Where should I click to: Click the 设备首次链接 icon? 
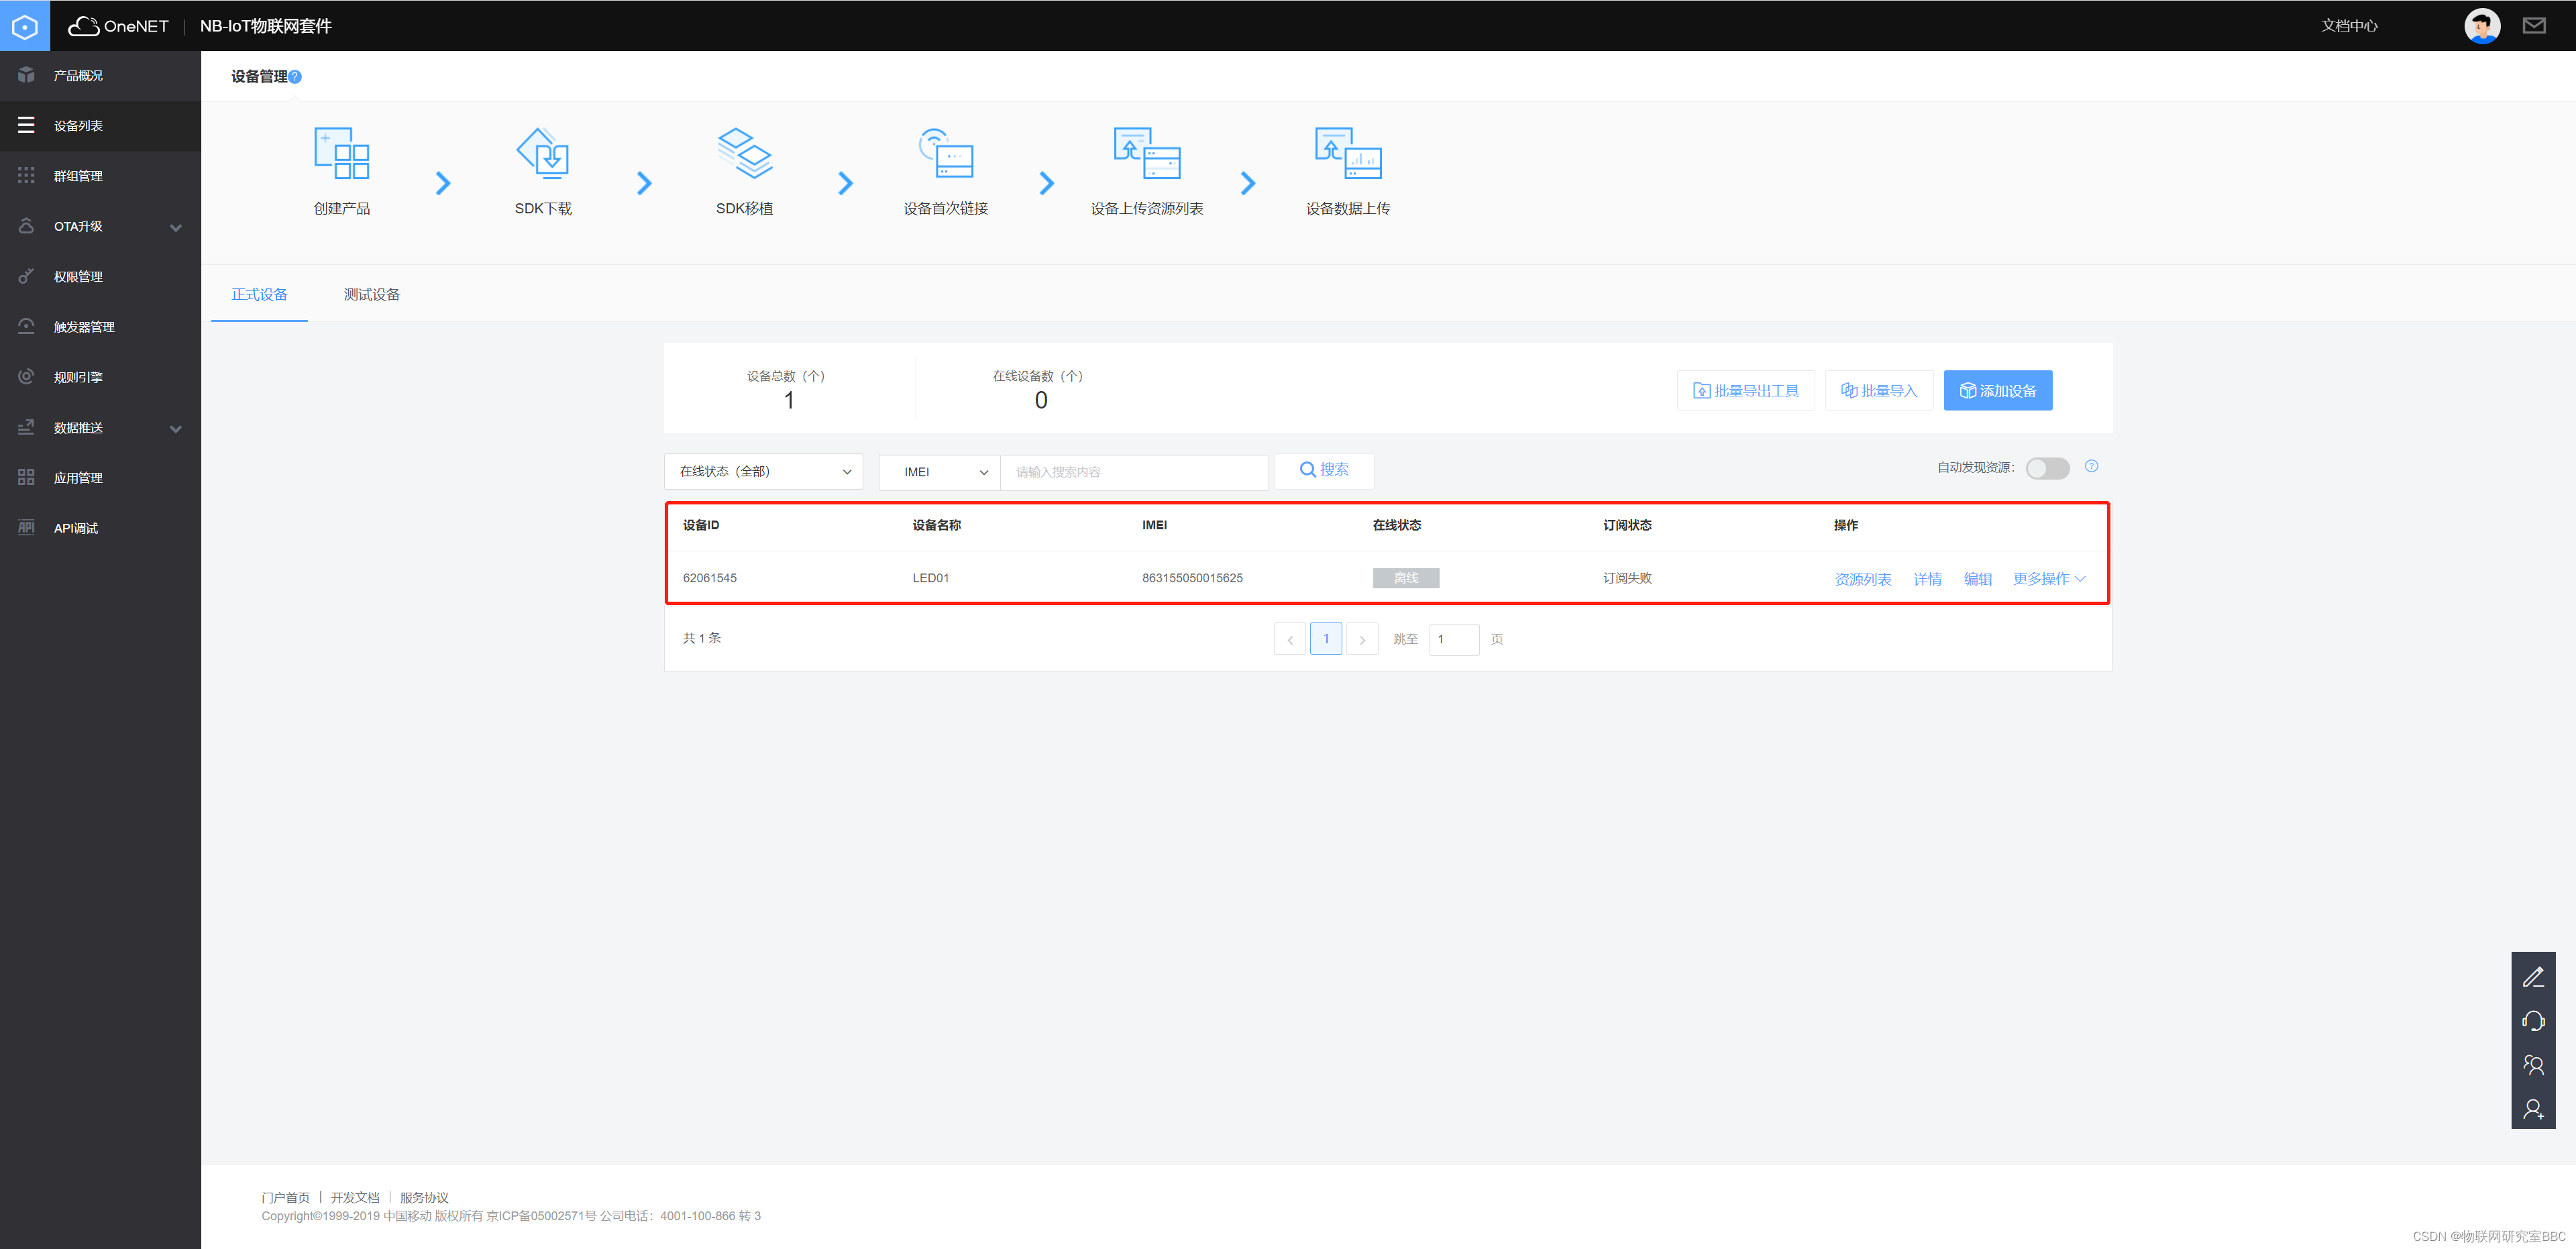(x=946, y=153)
